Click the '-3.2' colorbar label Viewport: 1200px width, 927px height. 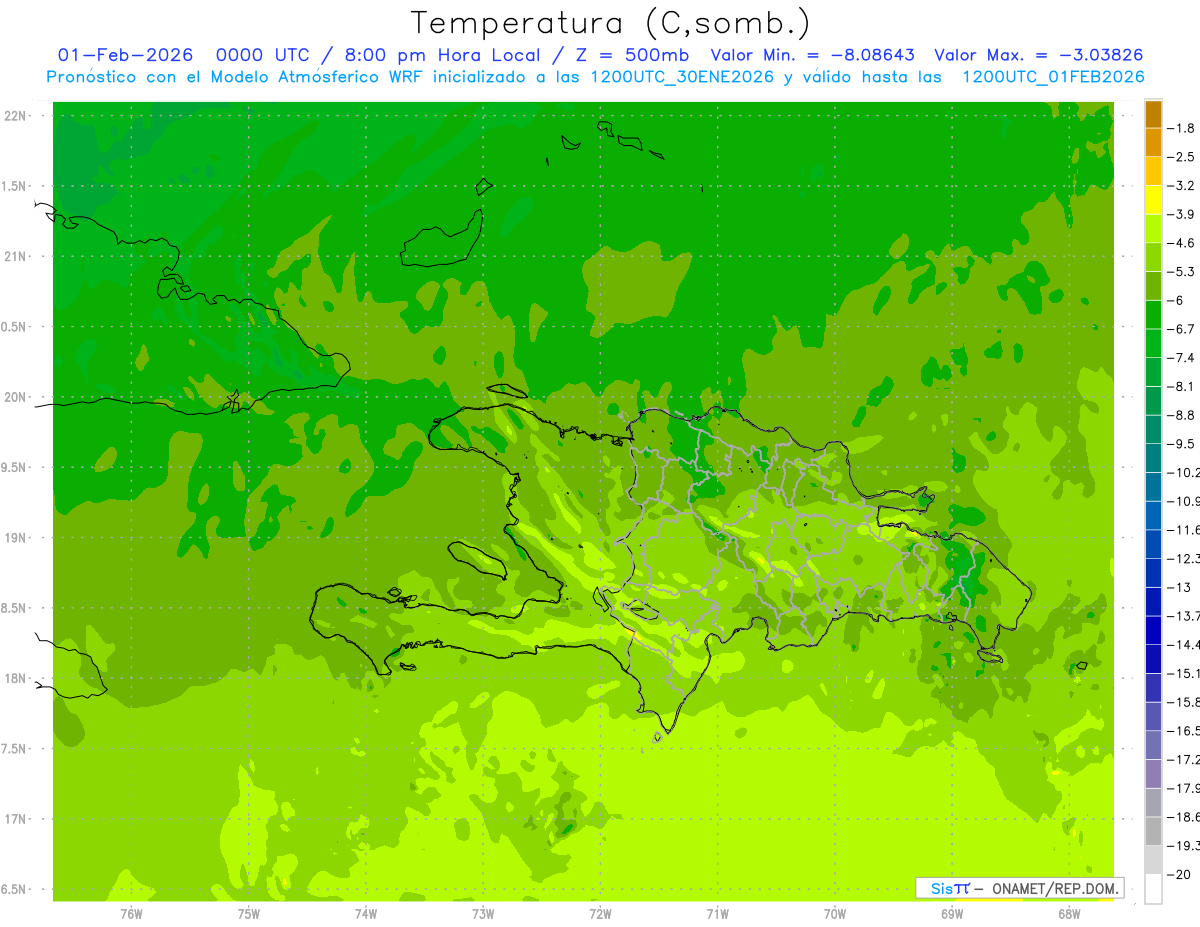click(x=1183, y=186)
